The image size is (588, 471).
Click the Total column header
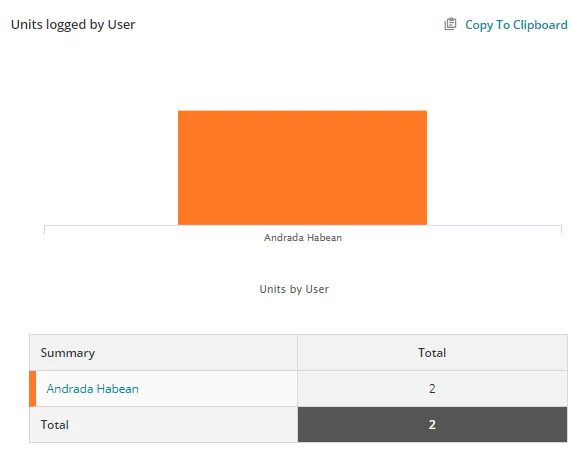pyautogui.click(x=432, y=352)
